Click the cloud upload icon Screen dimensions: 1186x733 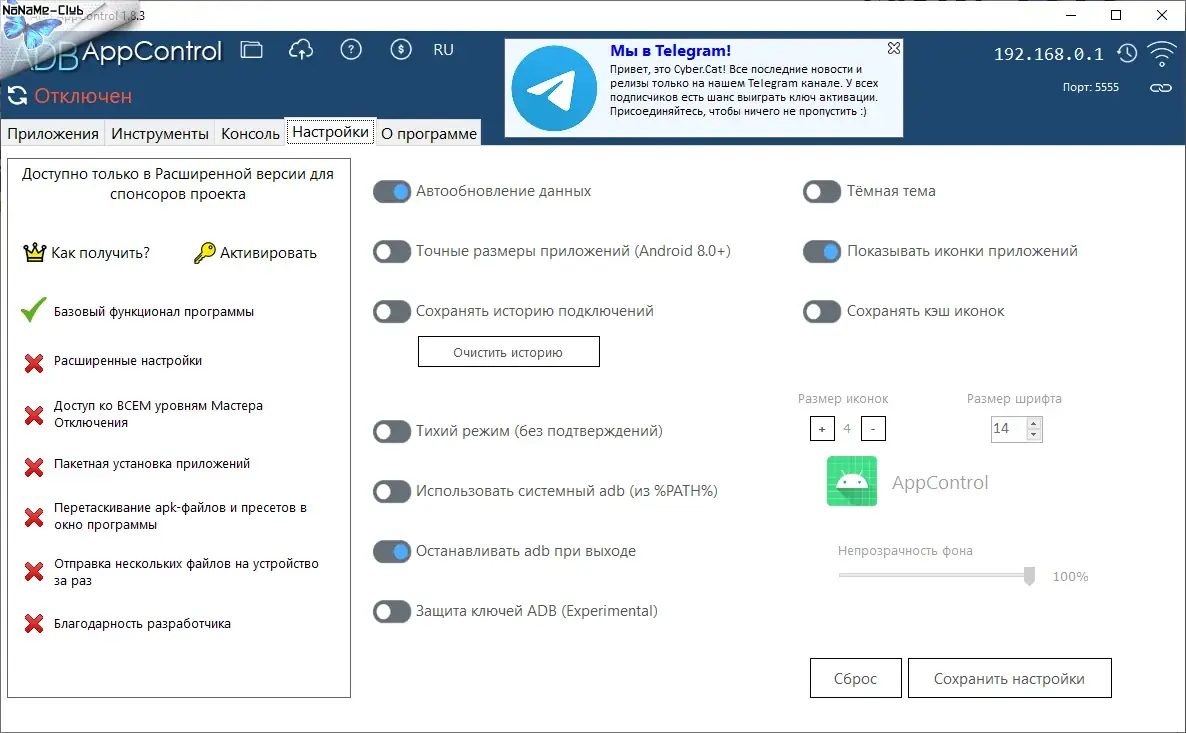click(301, 50)
